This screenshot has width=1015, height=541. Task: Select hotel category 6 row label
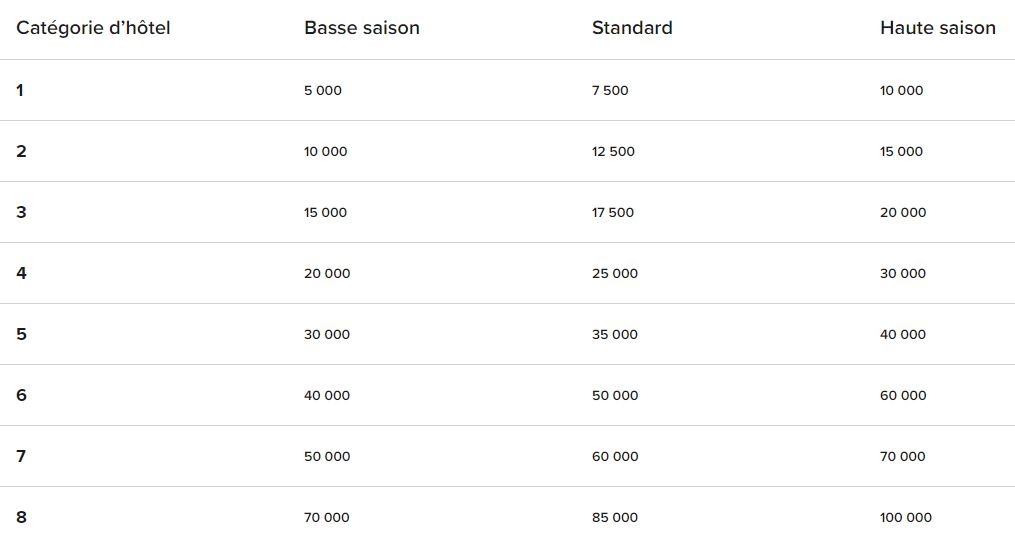pyautogui.click(x=21, y=395)
